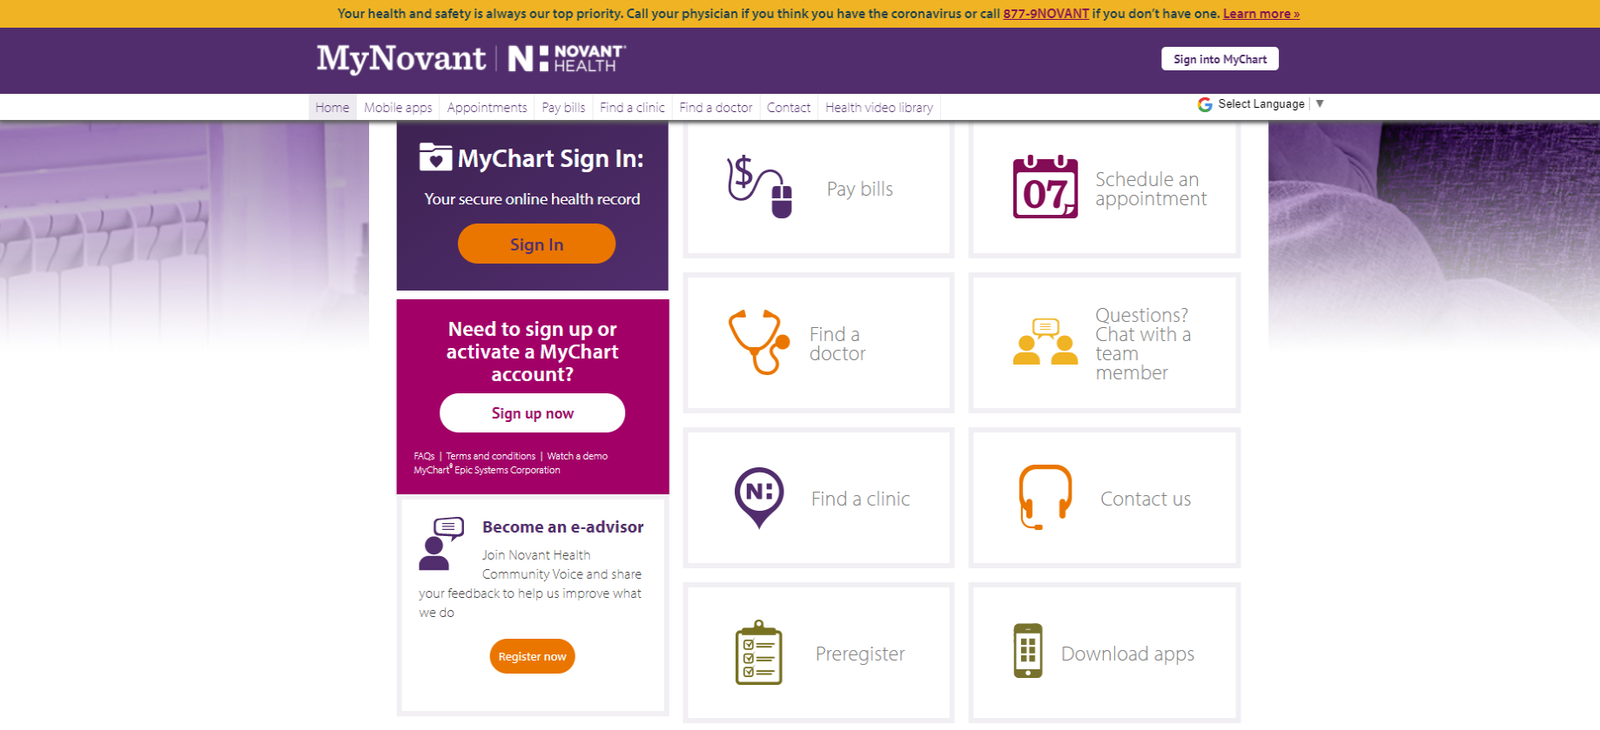Click the Google logo beside Select Language
This screenshot has width=1600, height=730.
[x=1205, y=104]
